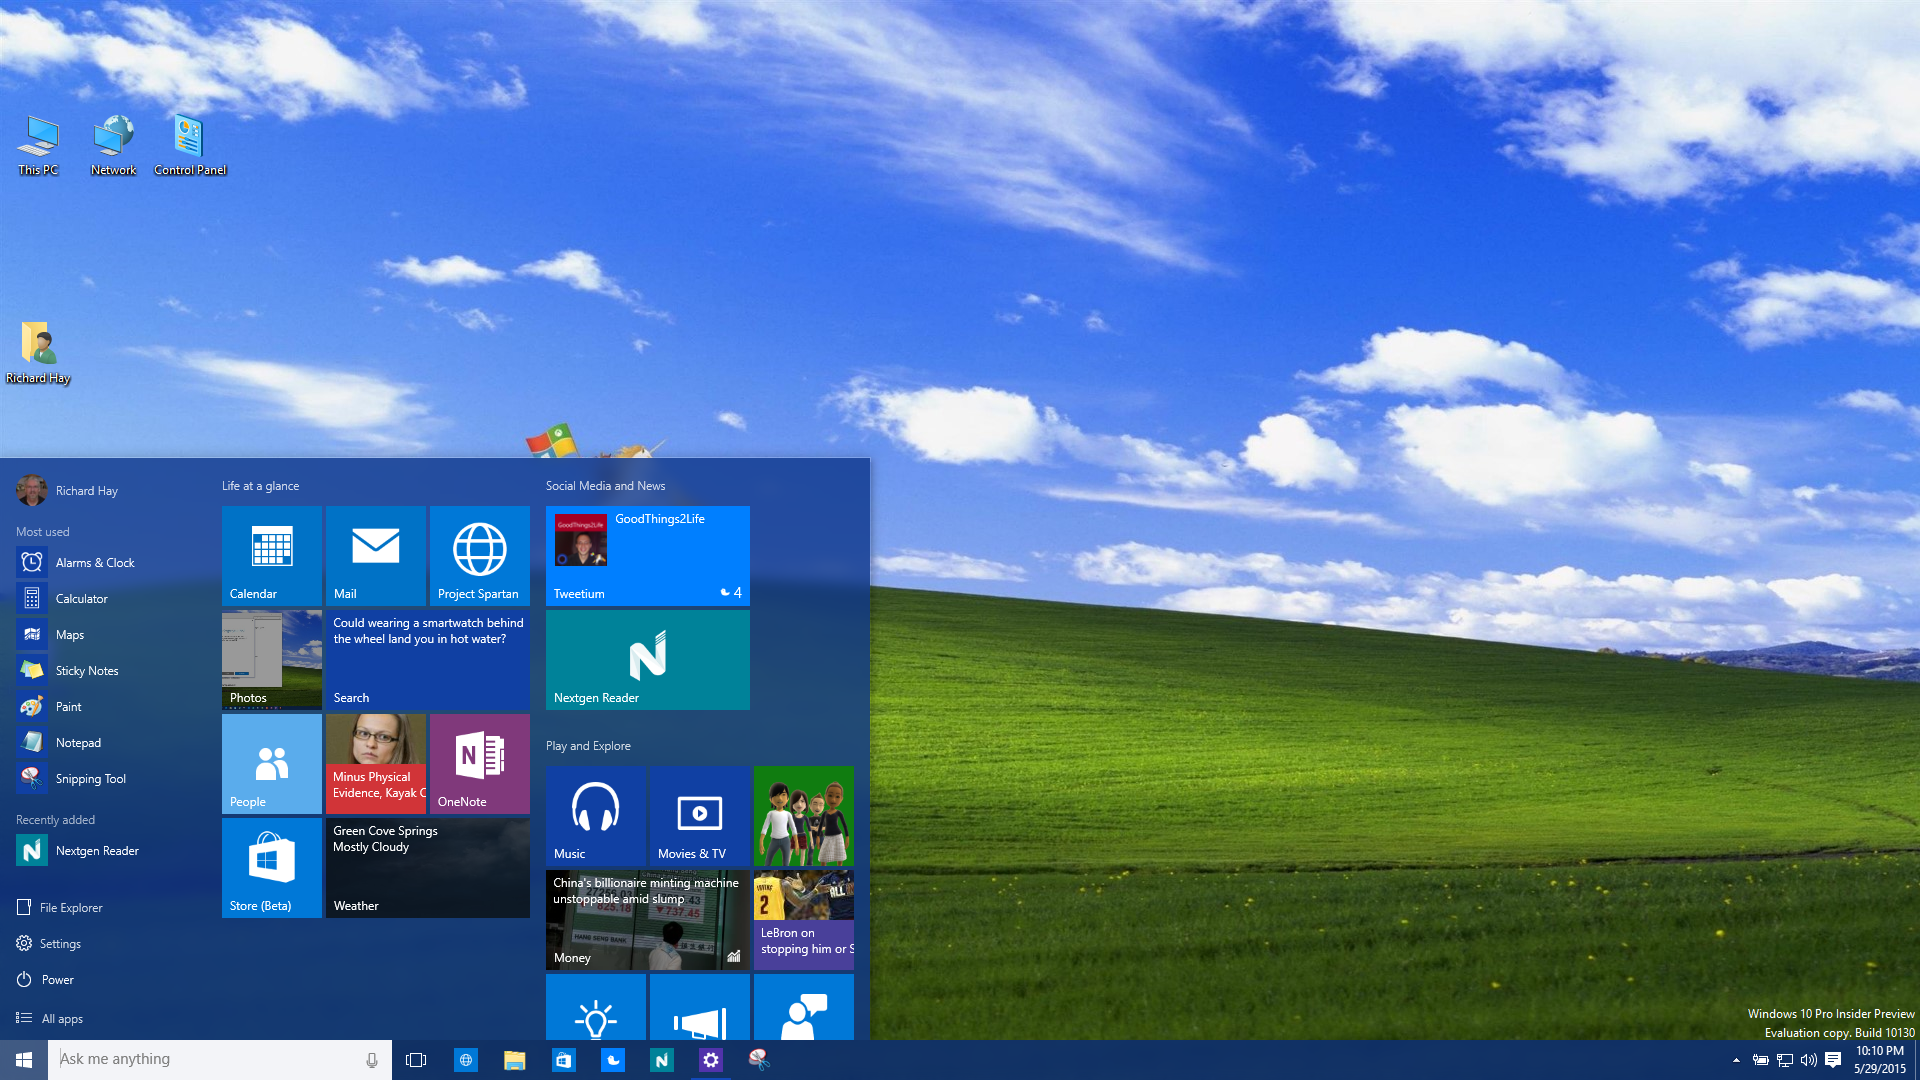Open File Explorer from Start menu
The width and height of the screenshot is (1920, 1080).
pyautogui.click(x=70, y=908)
